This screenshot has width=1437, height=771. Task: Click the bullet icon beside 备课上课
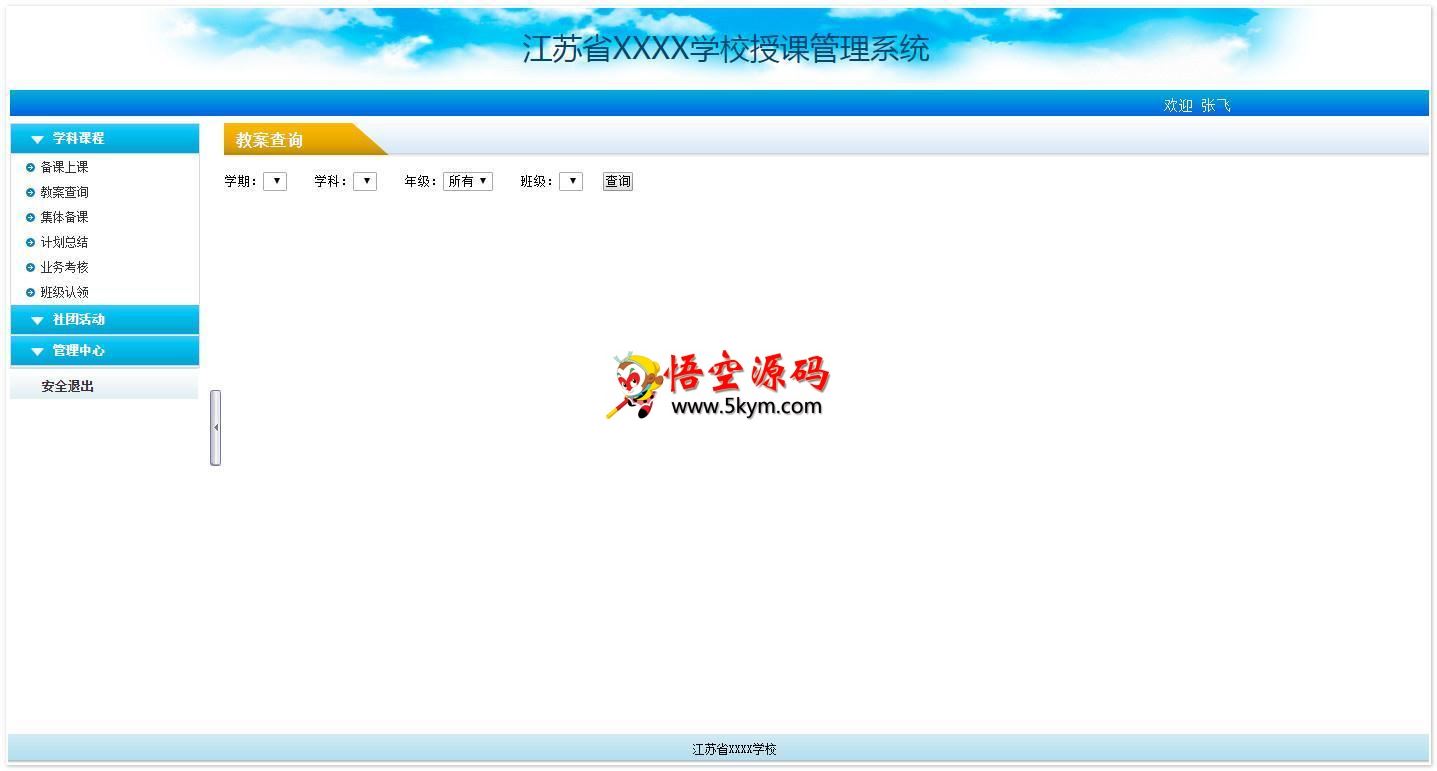click(x=30, y=167)
